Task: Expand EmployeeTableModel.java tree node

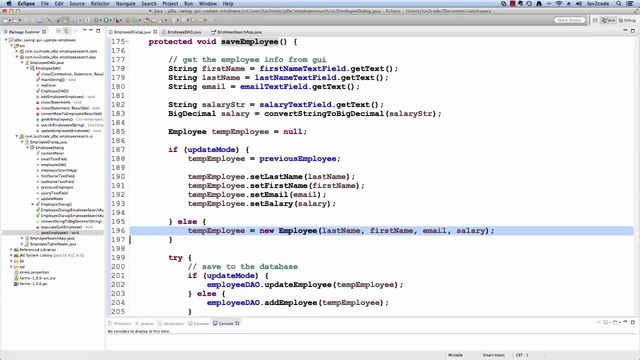Action: (22, 244)
